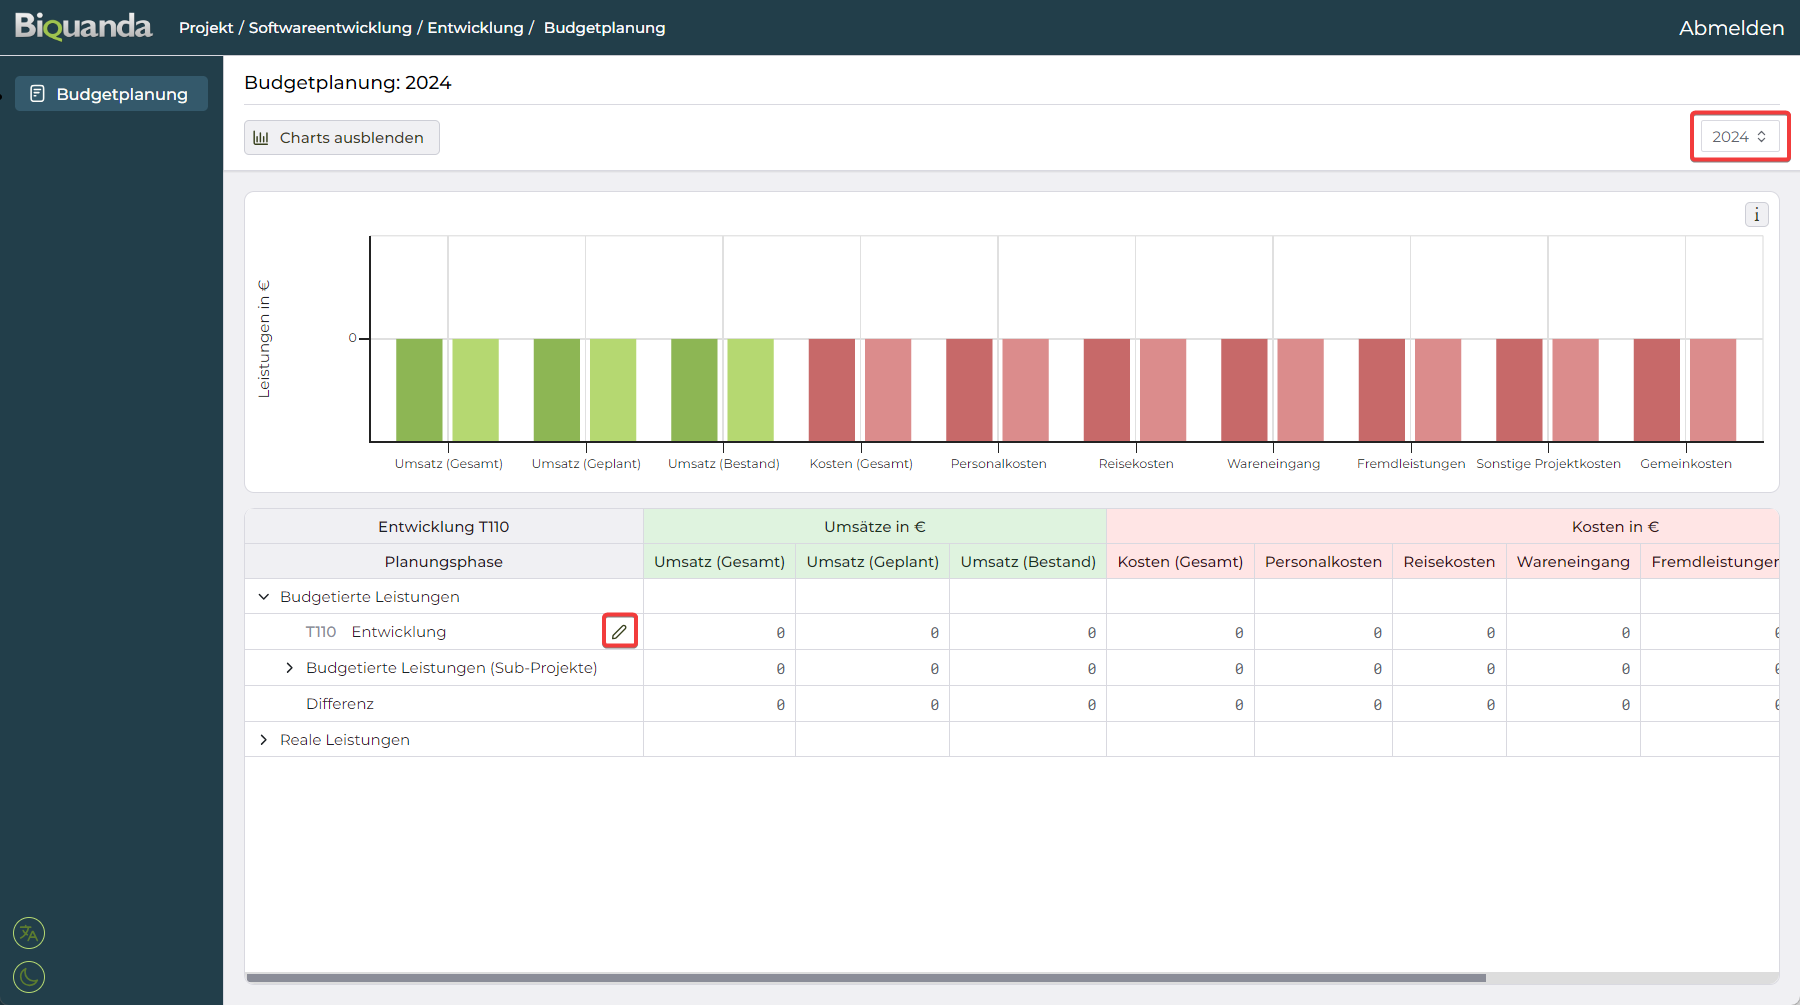The width and height of the screenshot is (1800, 1005).
Task: Click Abmelden to log out
Action: coord(1731,28)
